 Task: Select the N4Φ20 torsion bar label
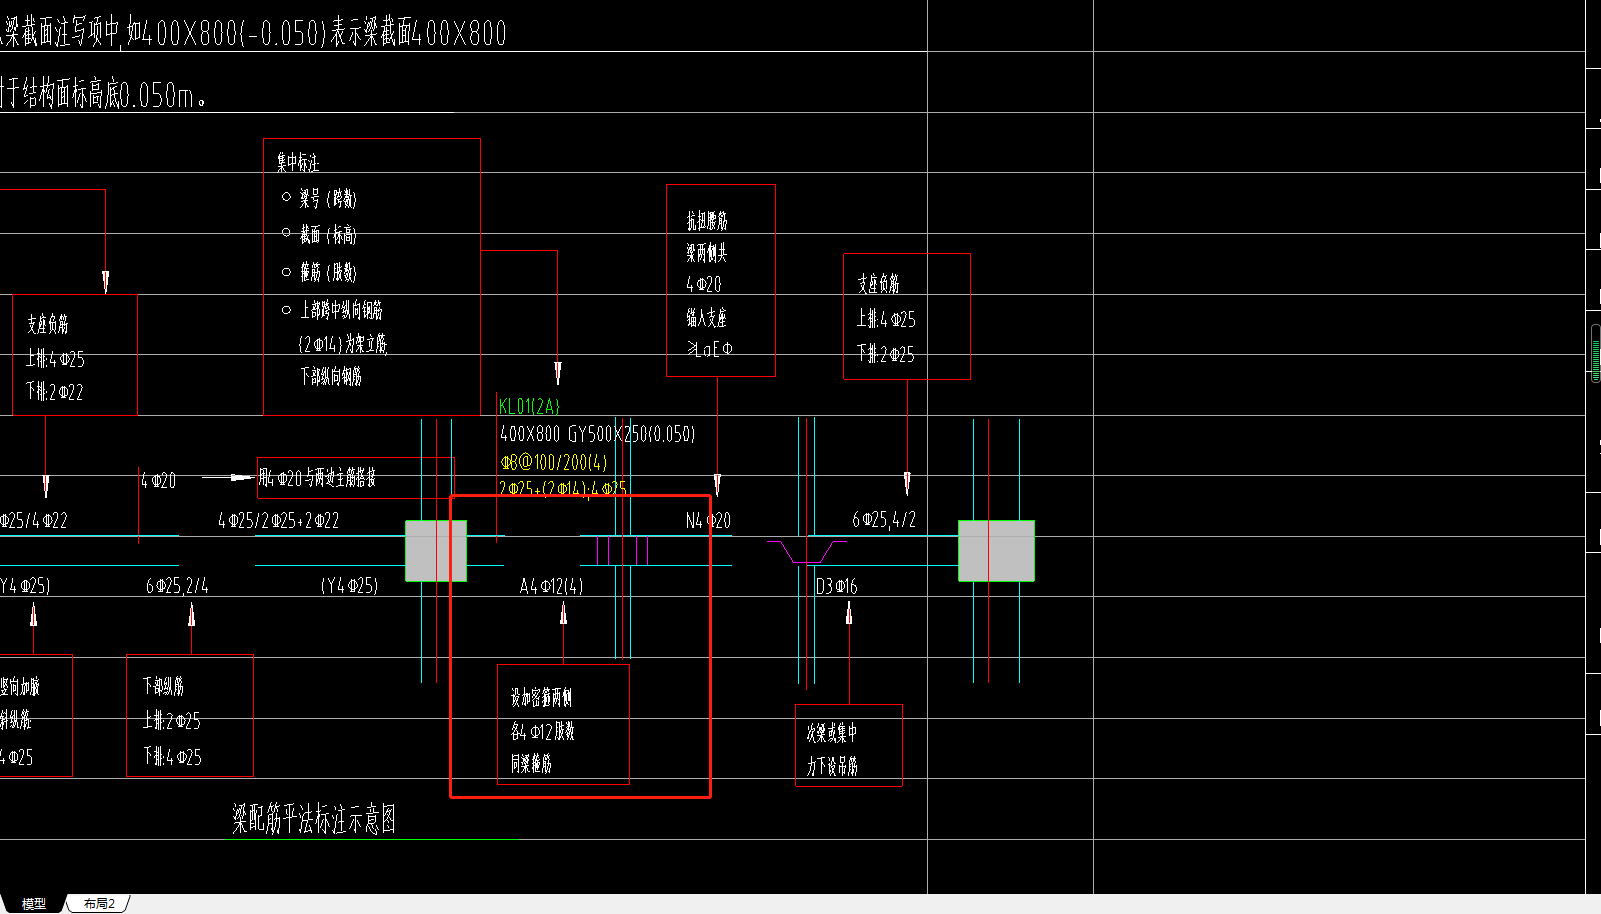coord(708,520)
